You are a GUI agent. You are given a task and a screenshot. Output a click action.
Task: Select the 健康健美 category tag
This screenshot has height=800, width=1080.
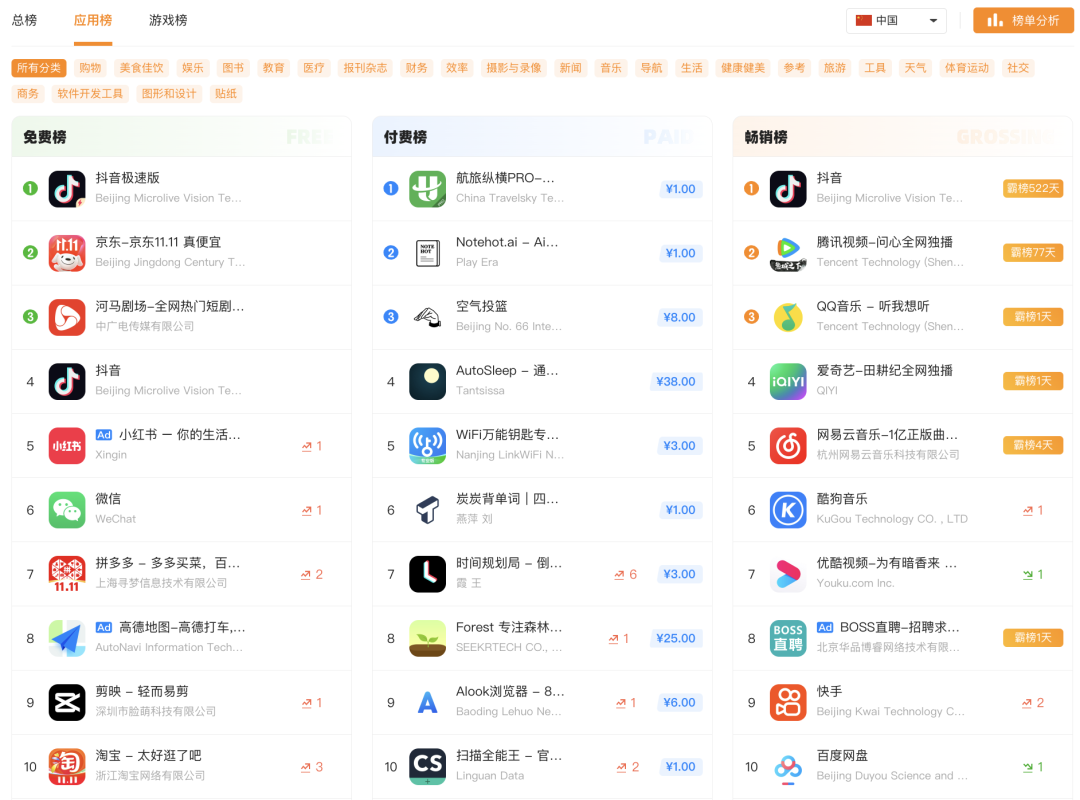[x=743, y=68]
